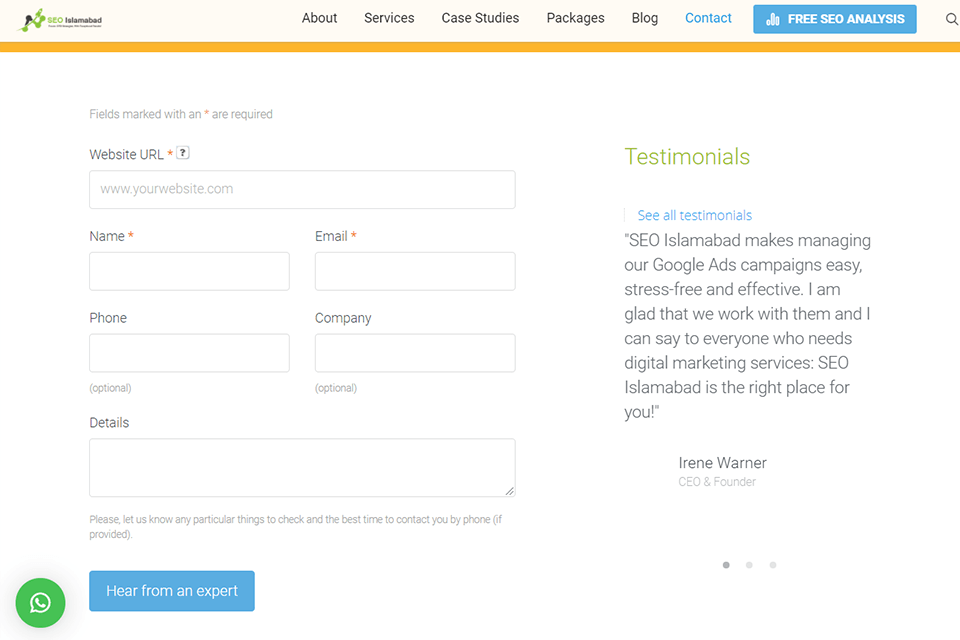The width and height of the screenshot is (960, 640).
Task: Click into the Email input field
Action: 415,271
